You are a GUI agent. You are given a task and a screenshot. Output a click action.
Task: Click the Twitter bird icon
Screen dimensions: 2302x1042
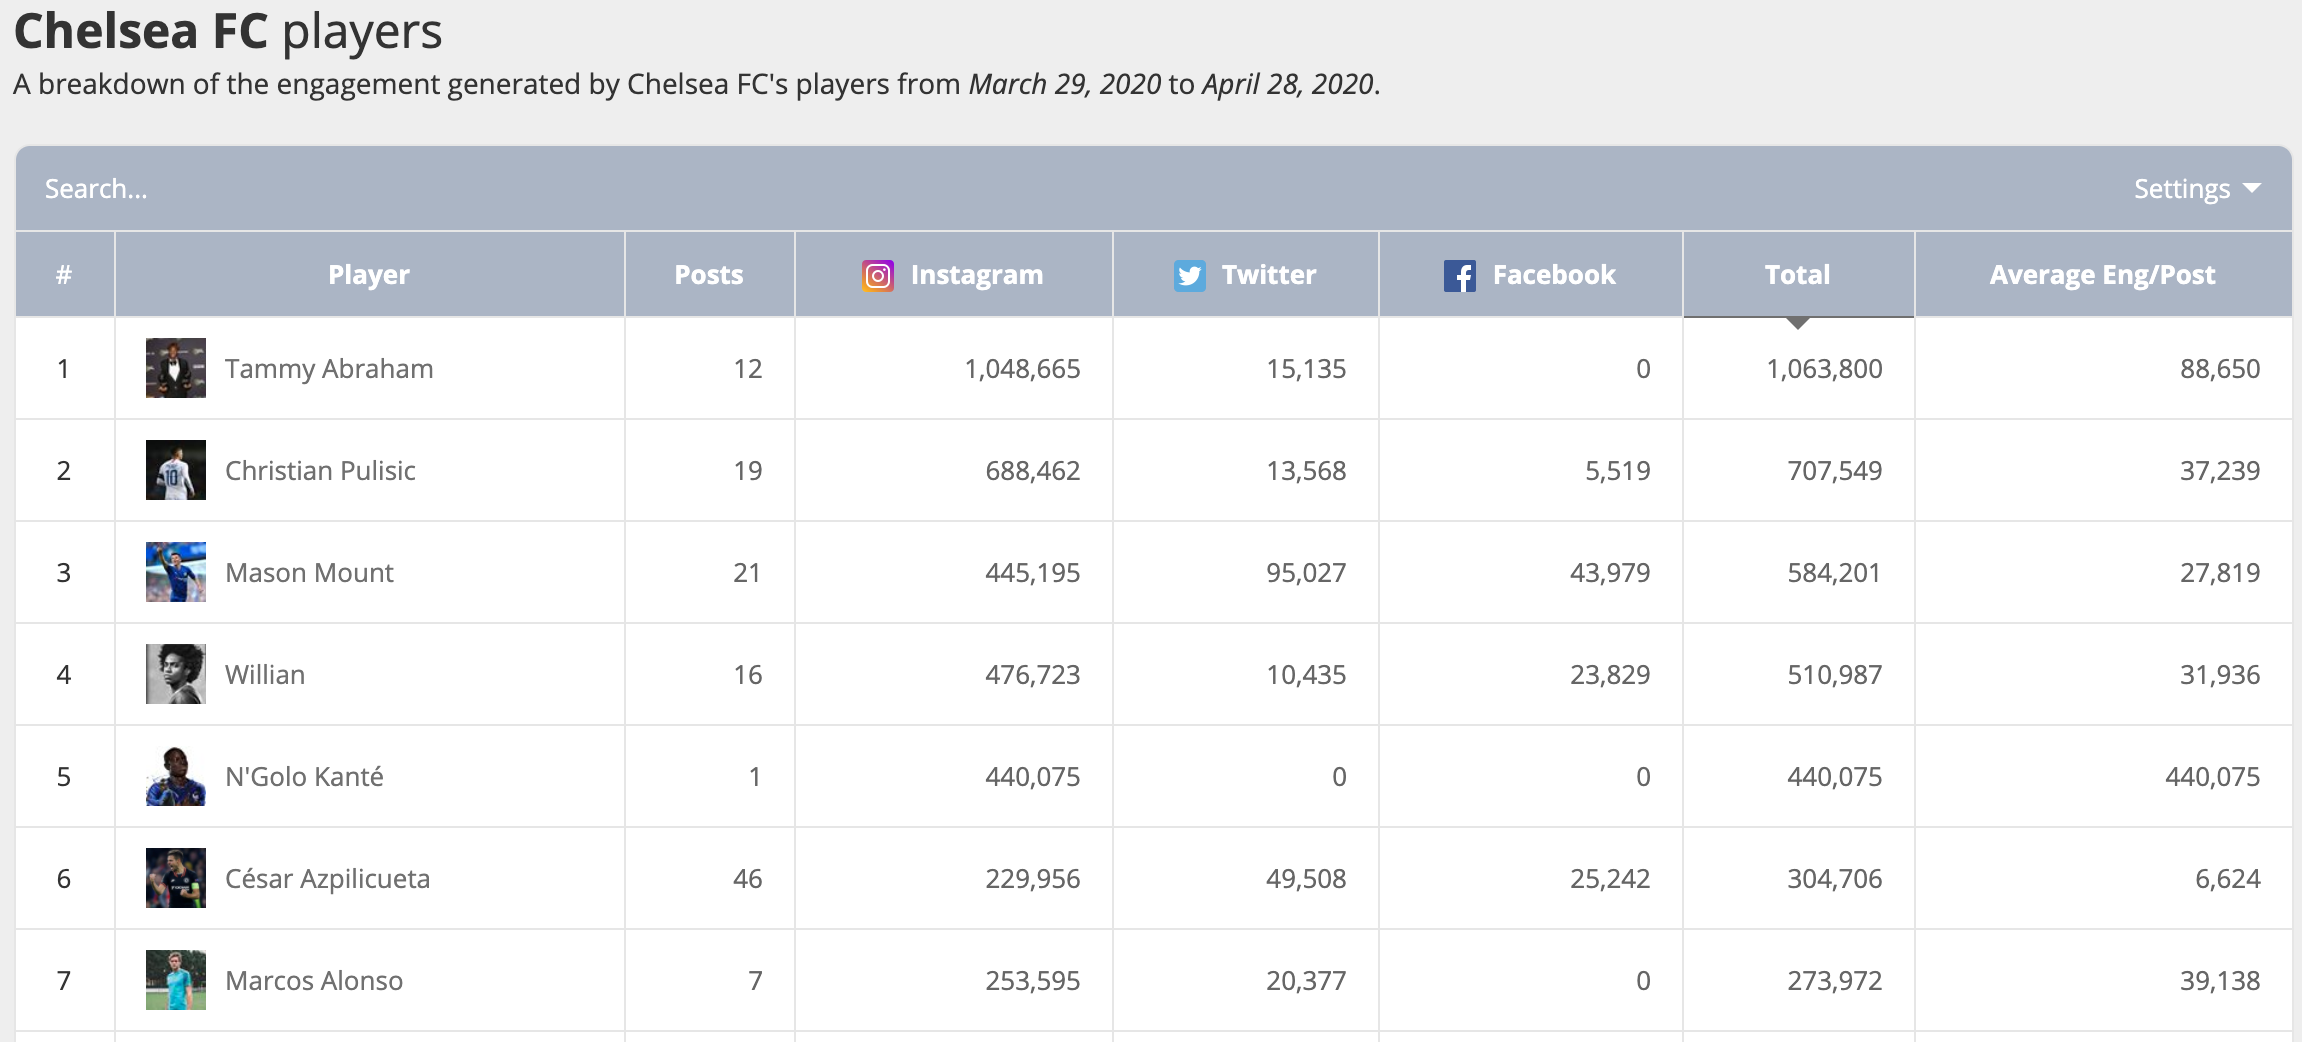1189,274
